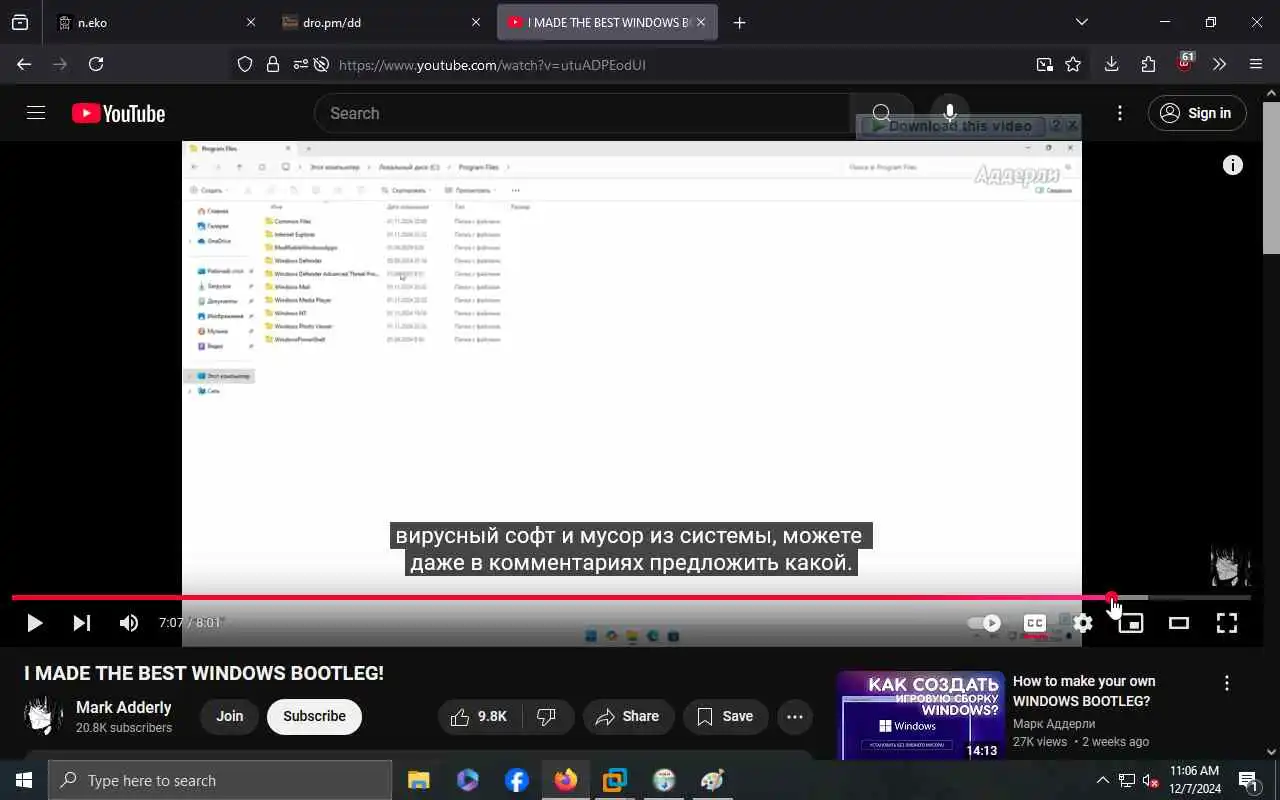The image size is (1280, 800).
Task: Switch to miniplayer mode
Action: click(1131, 623)
